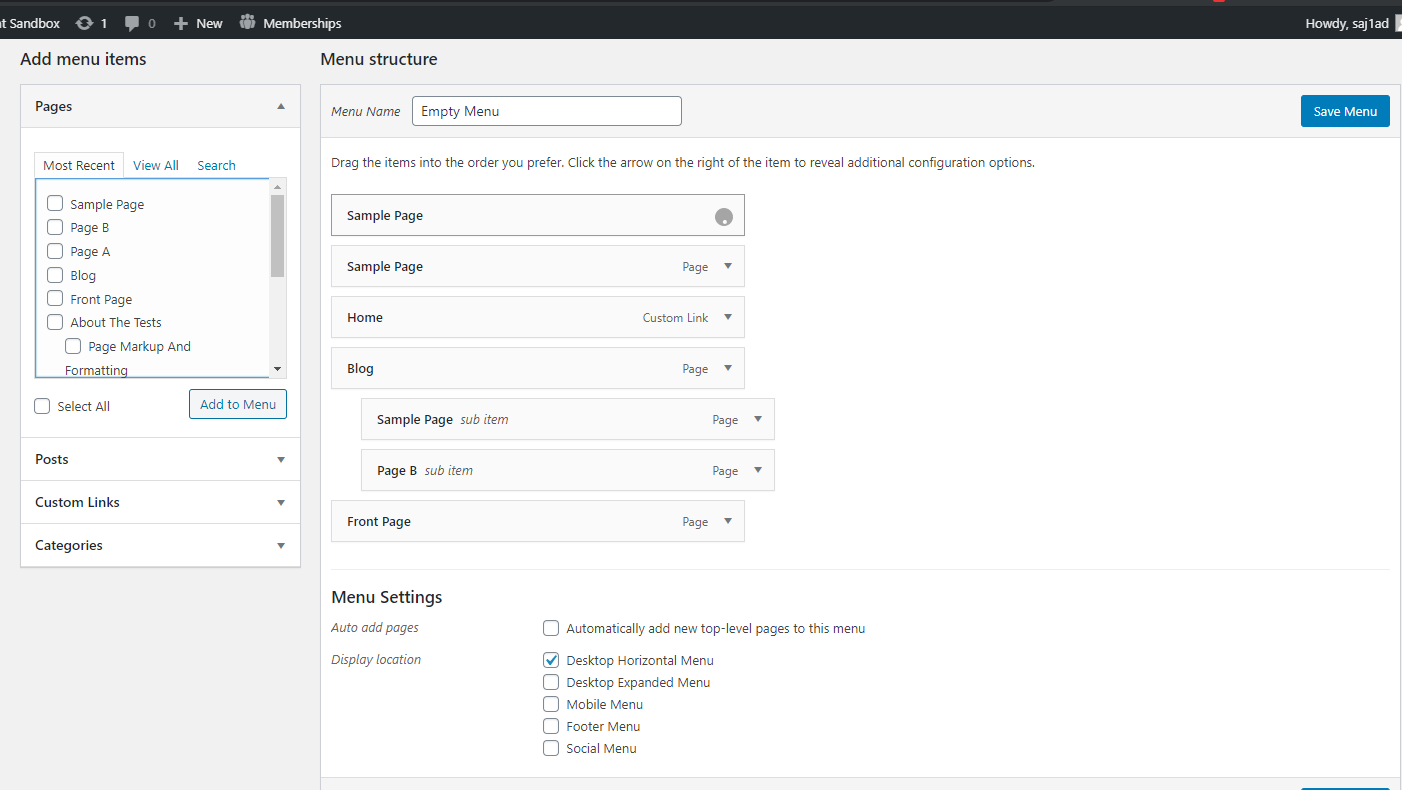The image size is (1402, 790).
Task: Switch to the Search tab
Action: click(216, 166)
